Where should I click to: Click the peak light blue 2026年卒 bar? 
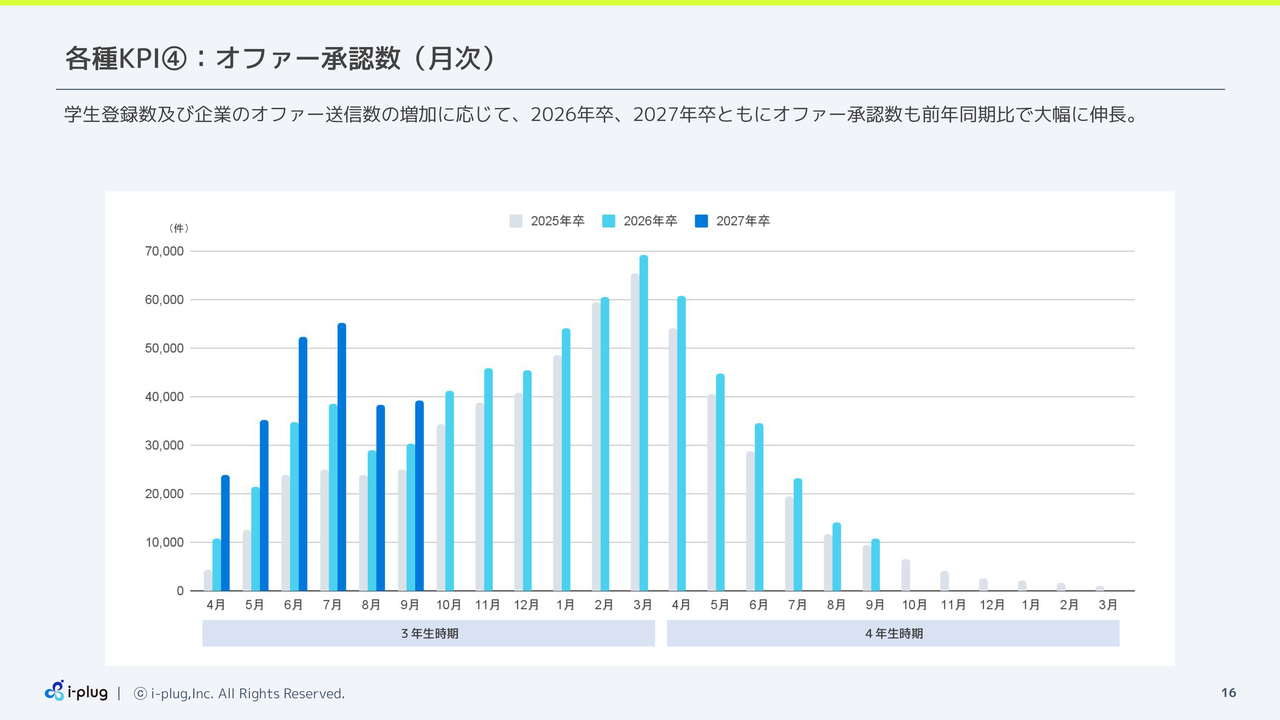click(644, 423)
